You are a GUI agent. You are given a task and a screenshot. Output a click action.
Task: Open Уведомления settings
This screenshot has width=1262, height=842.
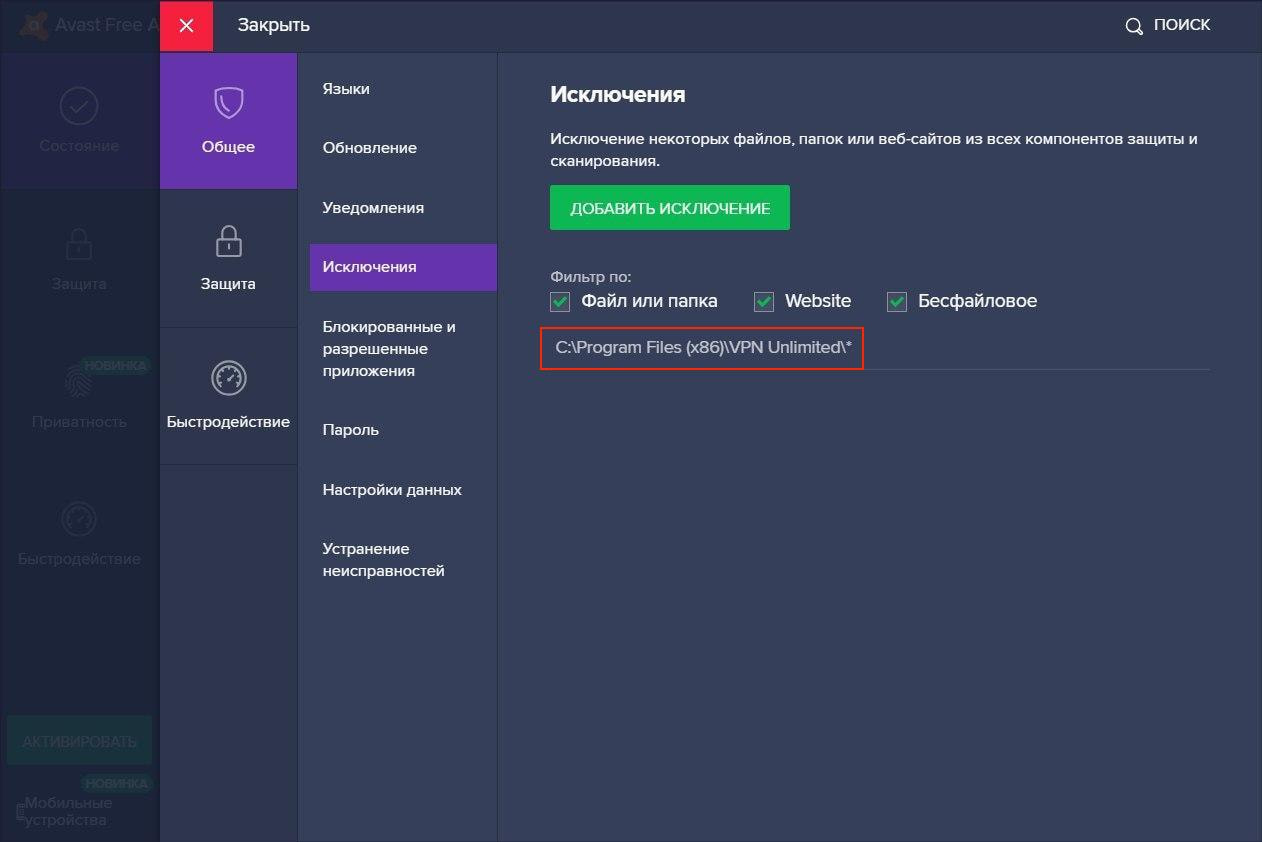coord(373,208)
